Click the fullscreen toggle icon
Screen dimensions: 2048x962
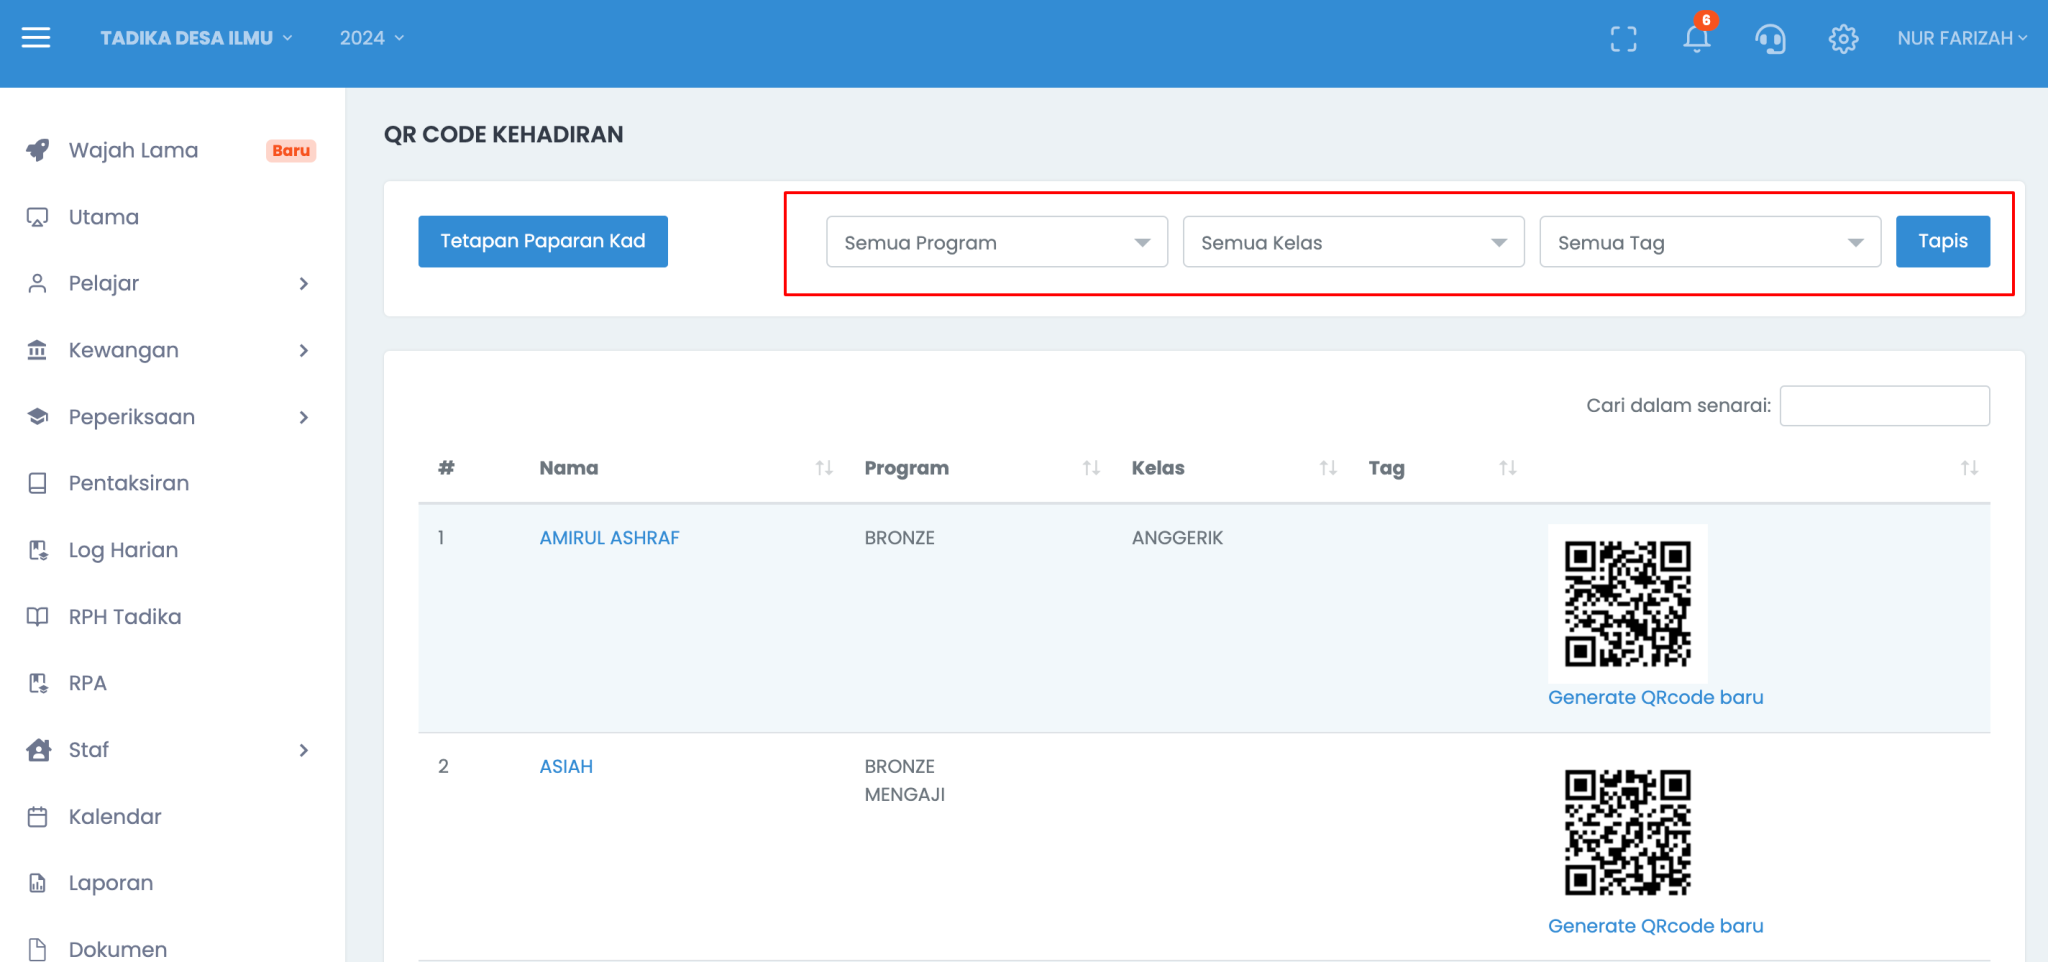(x=1623, y=39)
